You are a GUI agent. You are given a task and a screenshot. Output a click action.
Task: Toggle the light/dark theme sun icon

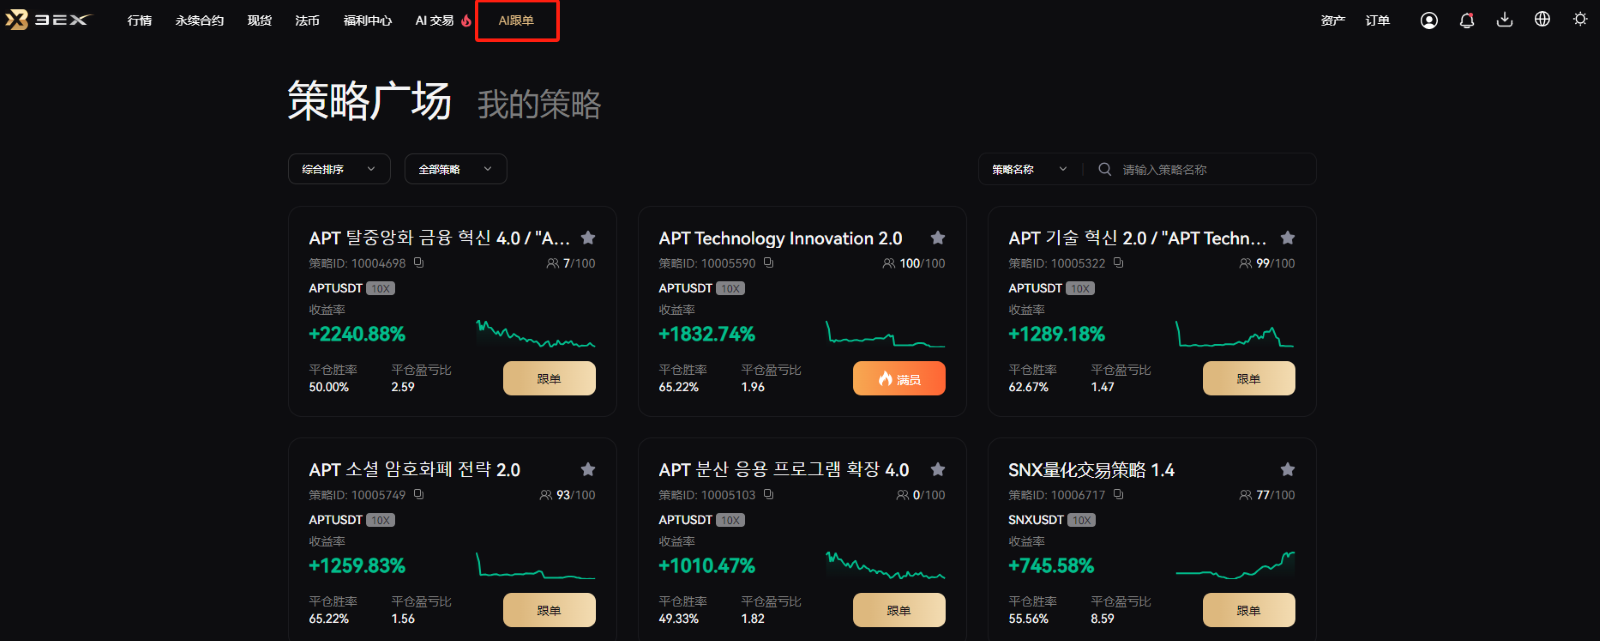pyautogui.click(x=1580, y=19)
